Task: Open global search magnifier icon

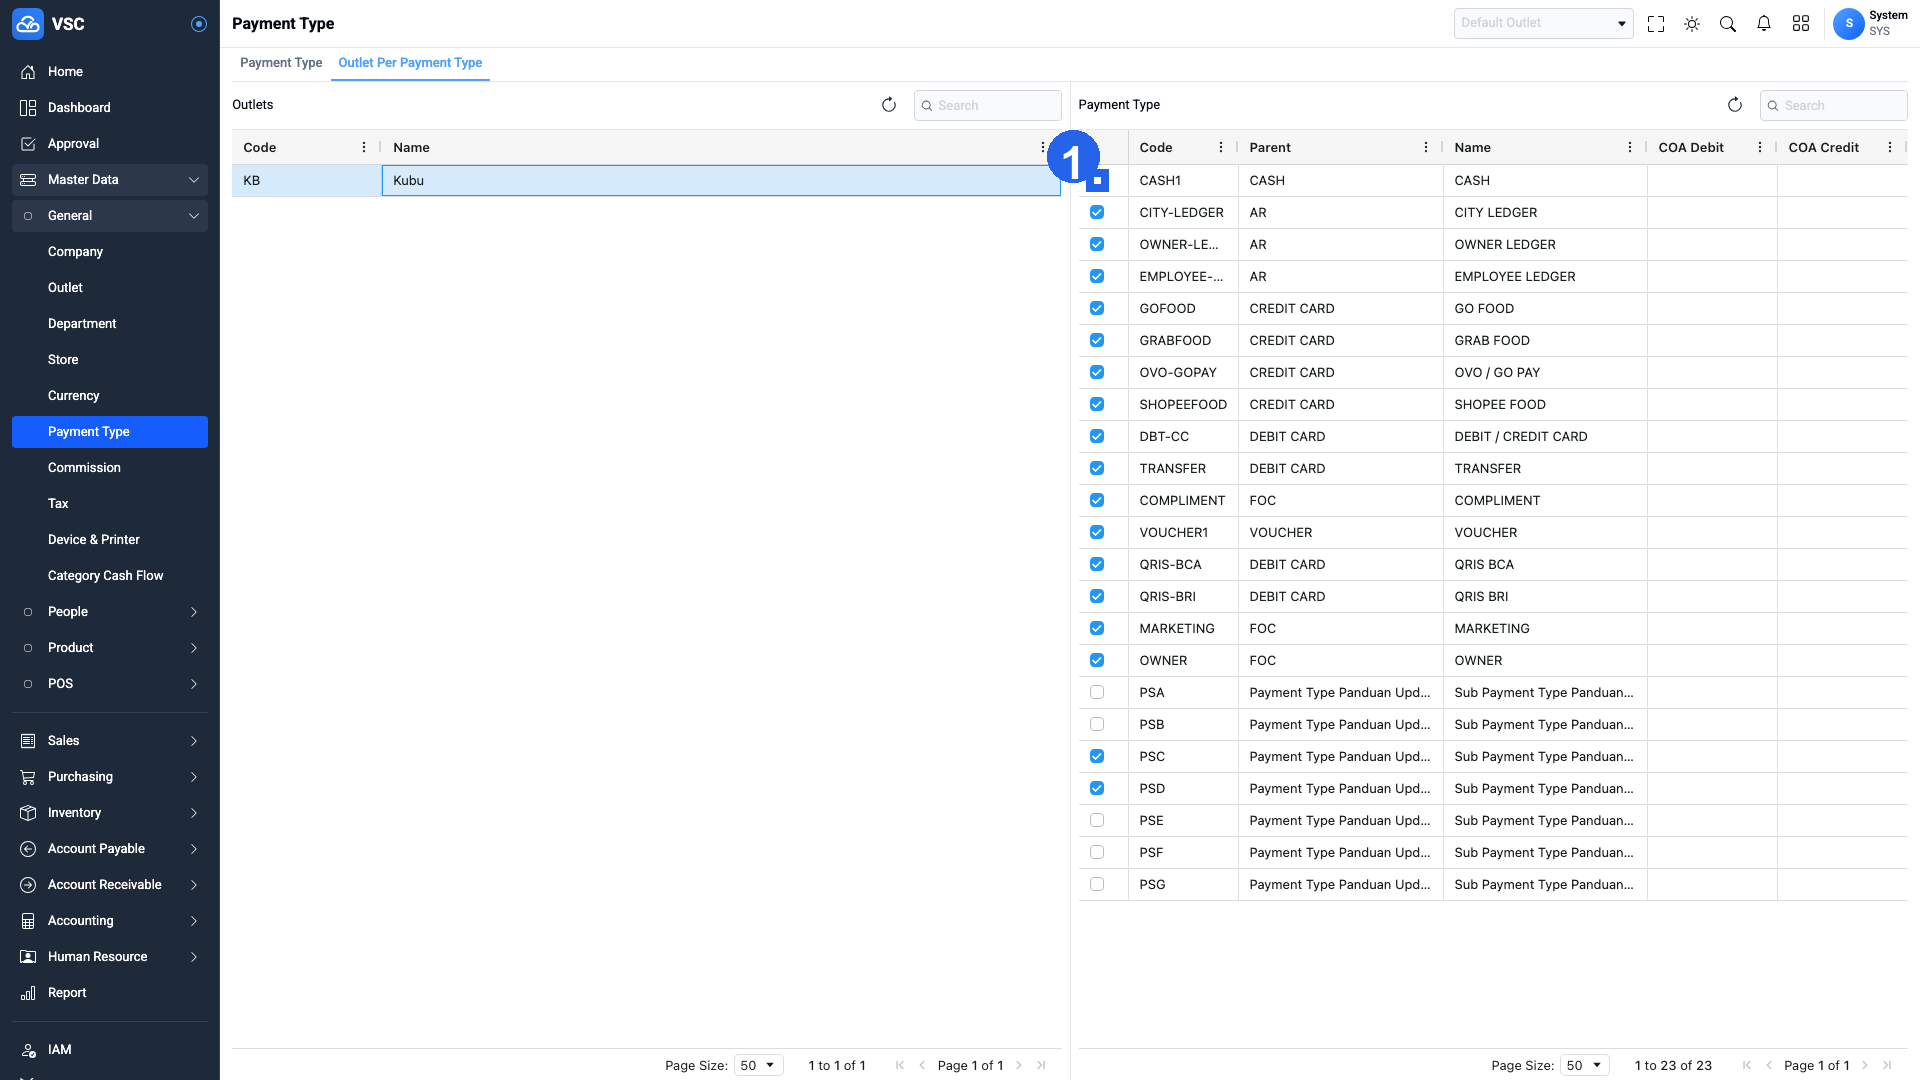Action: pos(1728,24)
